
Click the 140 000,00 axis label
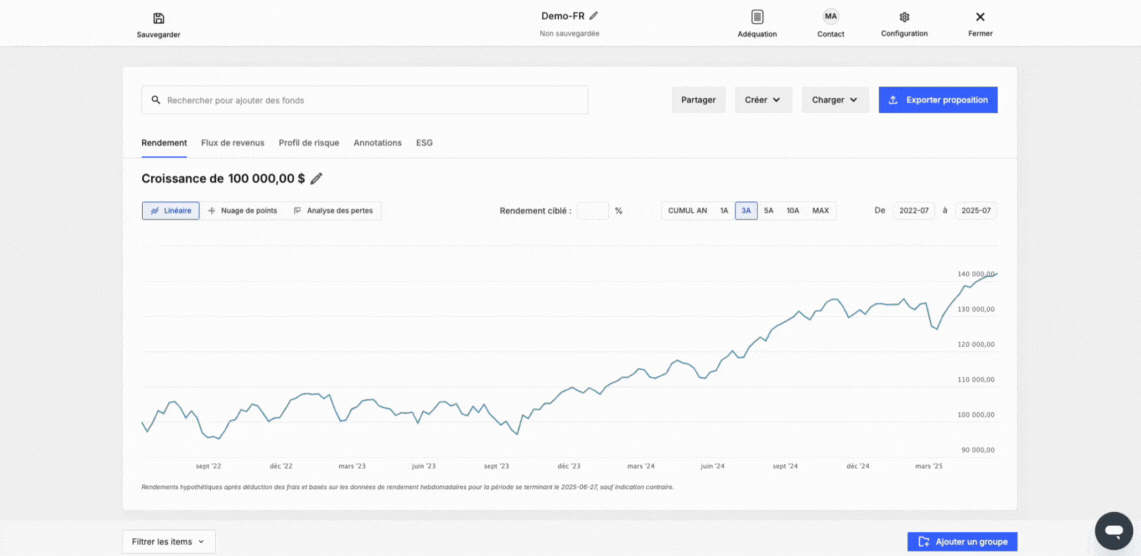(x=977, y=274)
